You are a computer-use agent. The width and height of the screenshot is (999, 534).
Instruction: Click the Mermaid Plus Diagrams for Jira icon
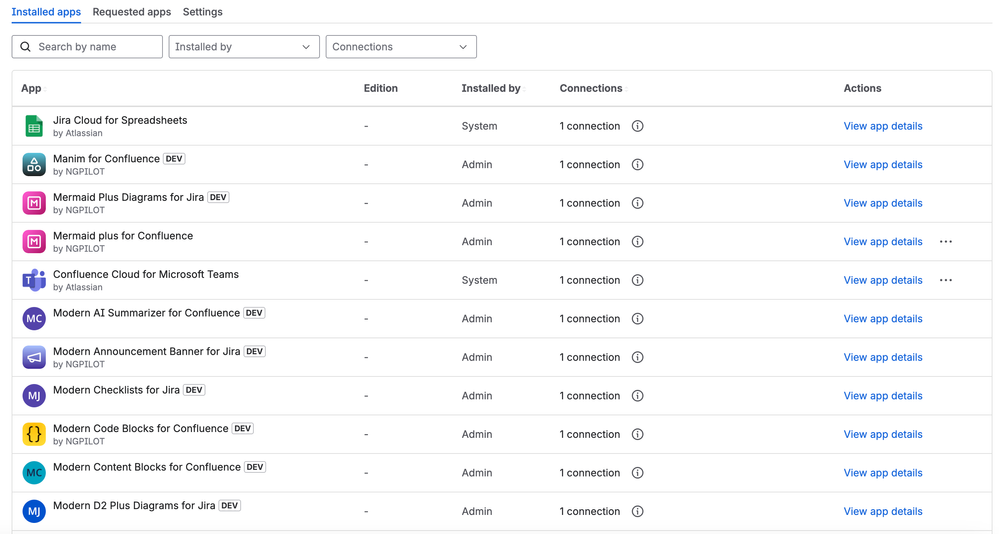point(34,203)
